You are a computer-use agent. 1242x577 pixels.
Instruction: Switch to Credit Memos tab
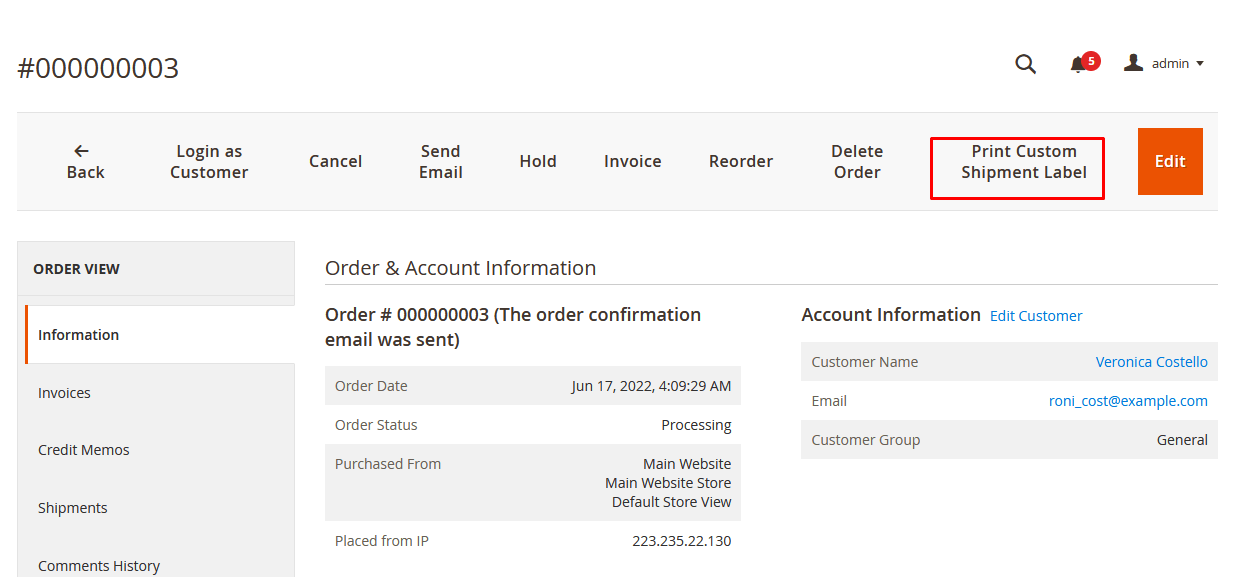click(x=84, y=450)
